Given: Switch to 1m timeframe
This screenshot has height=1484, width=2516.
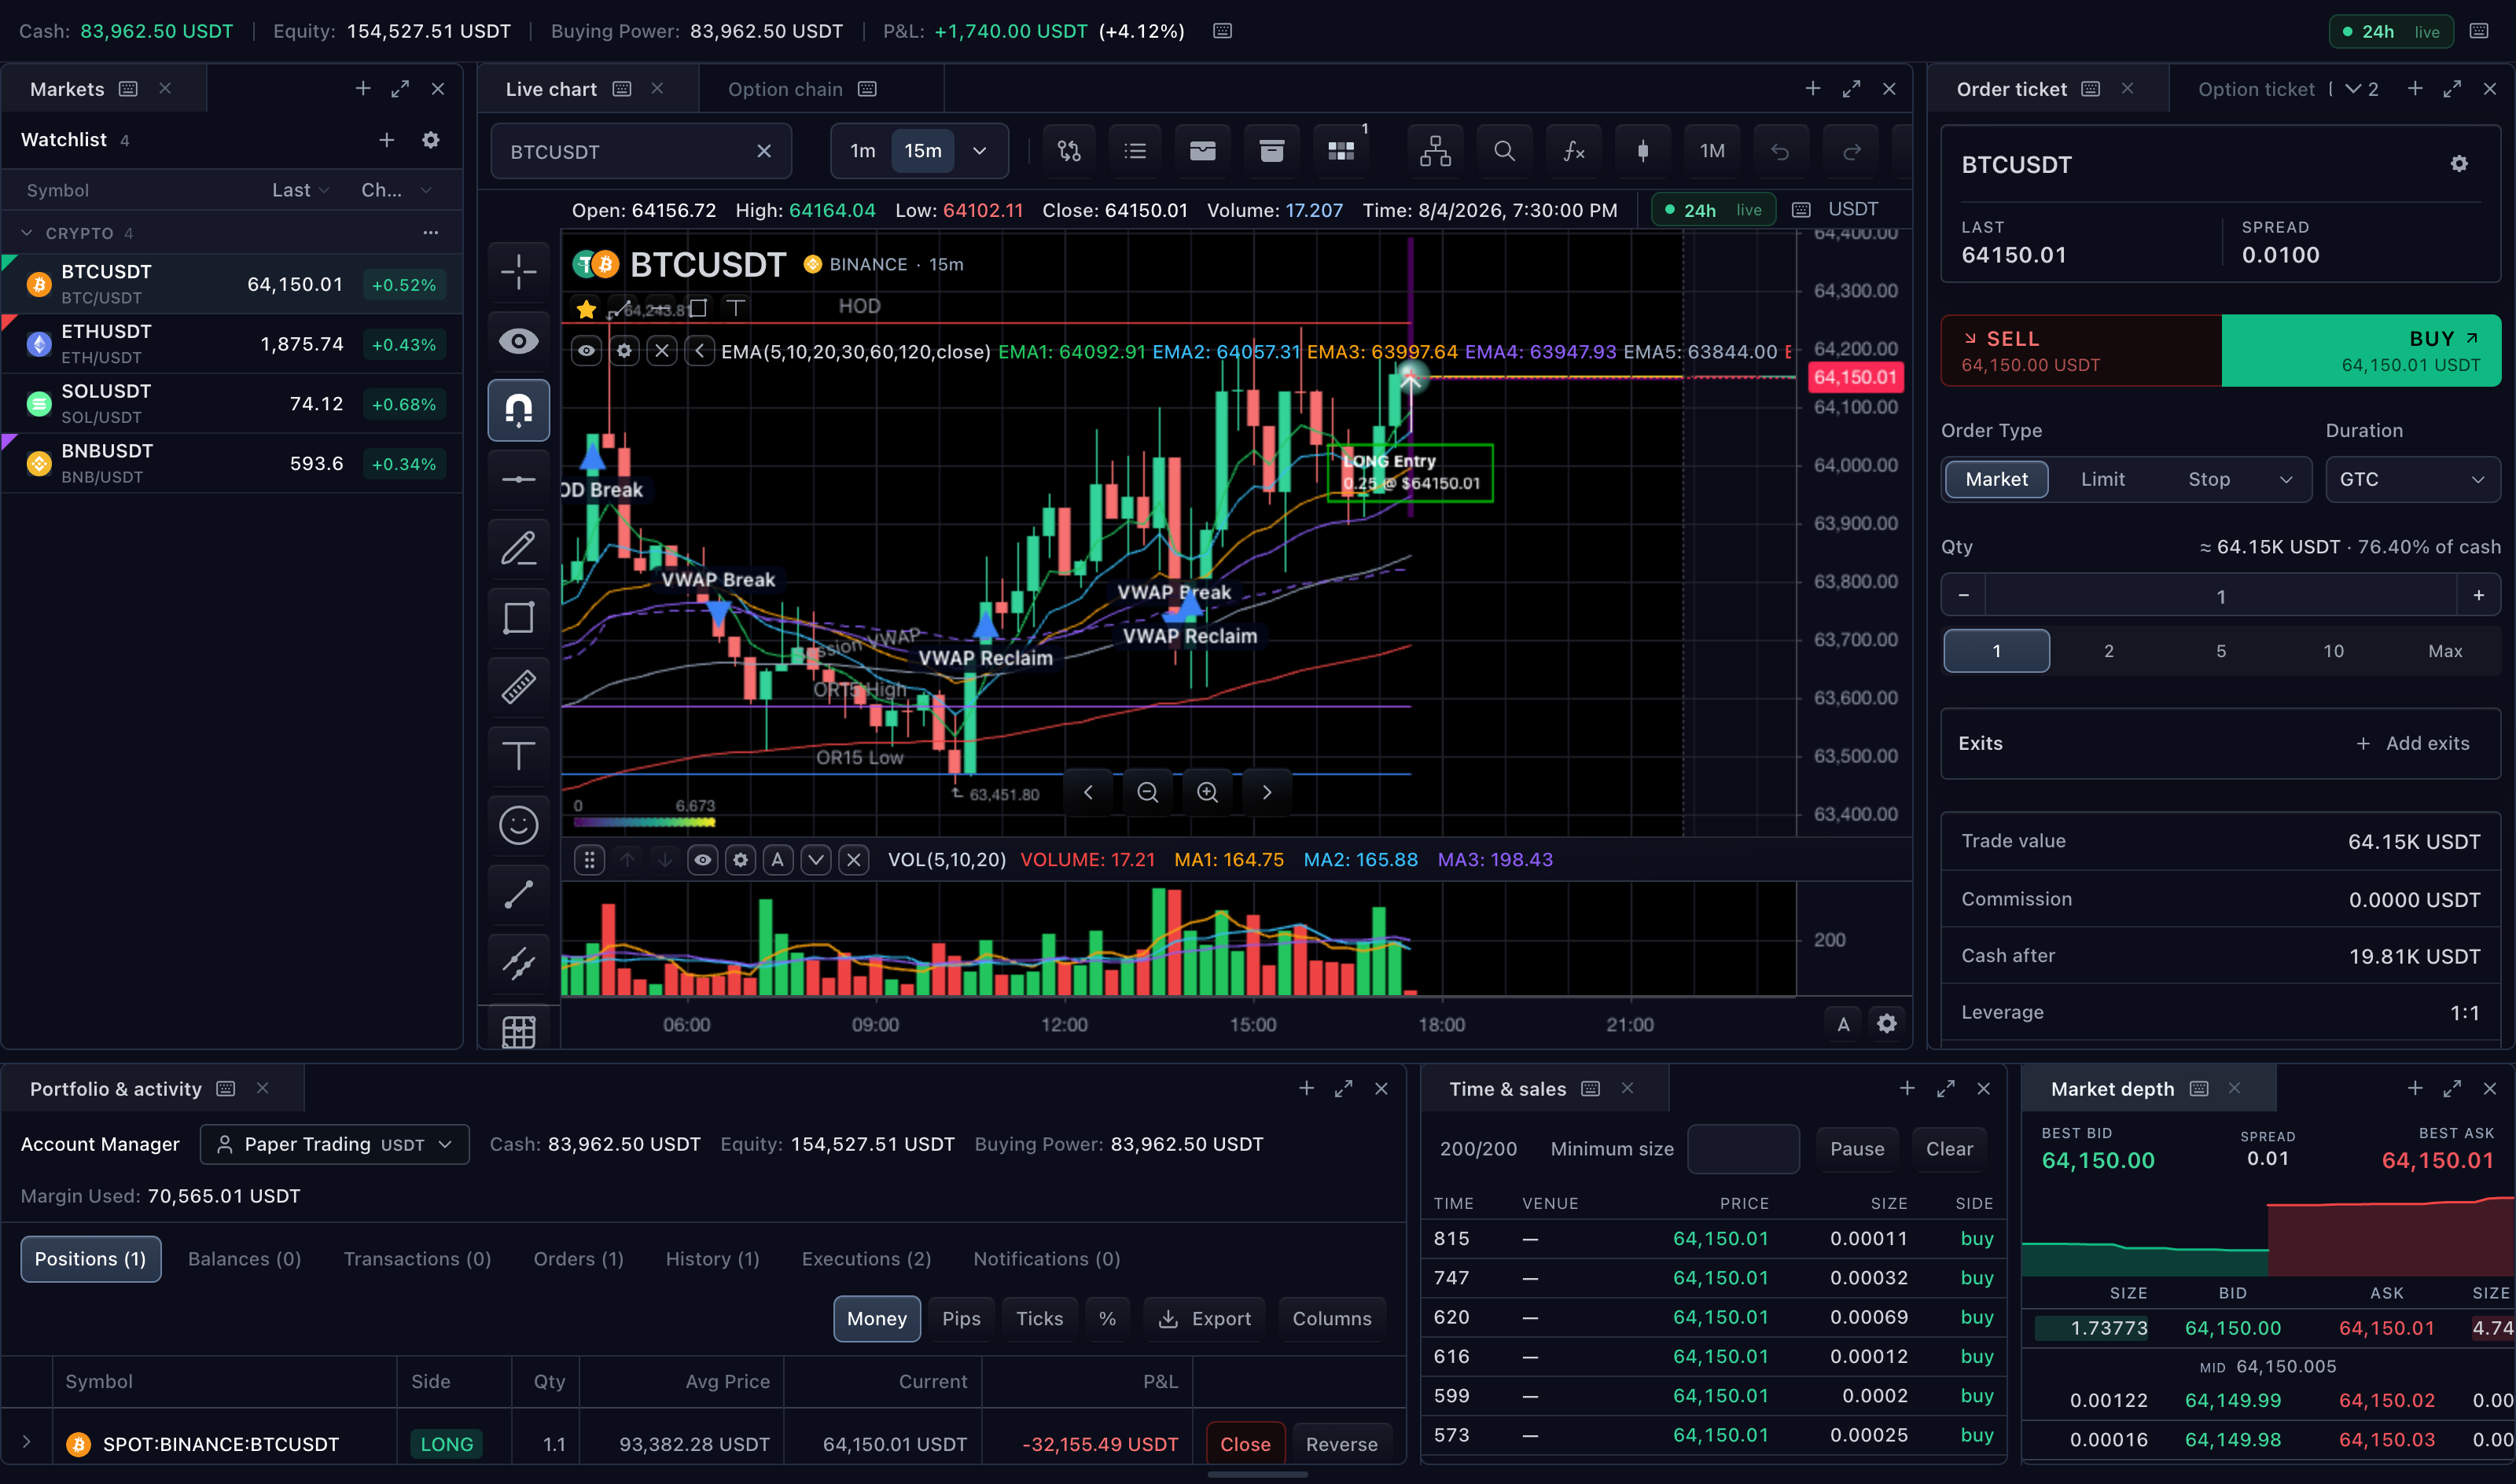Looking at the screenshot, I should [862, 151].
